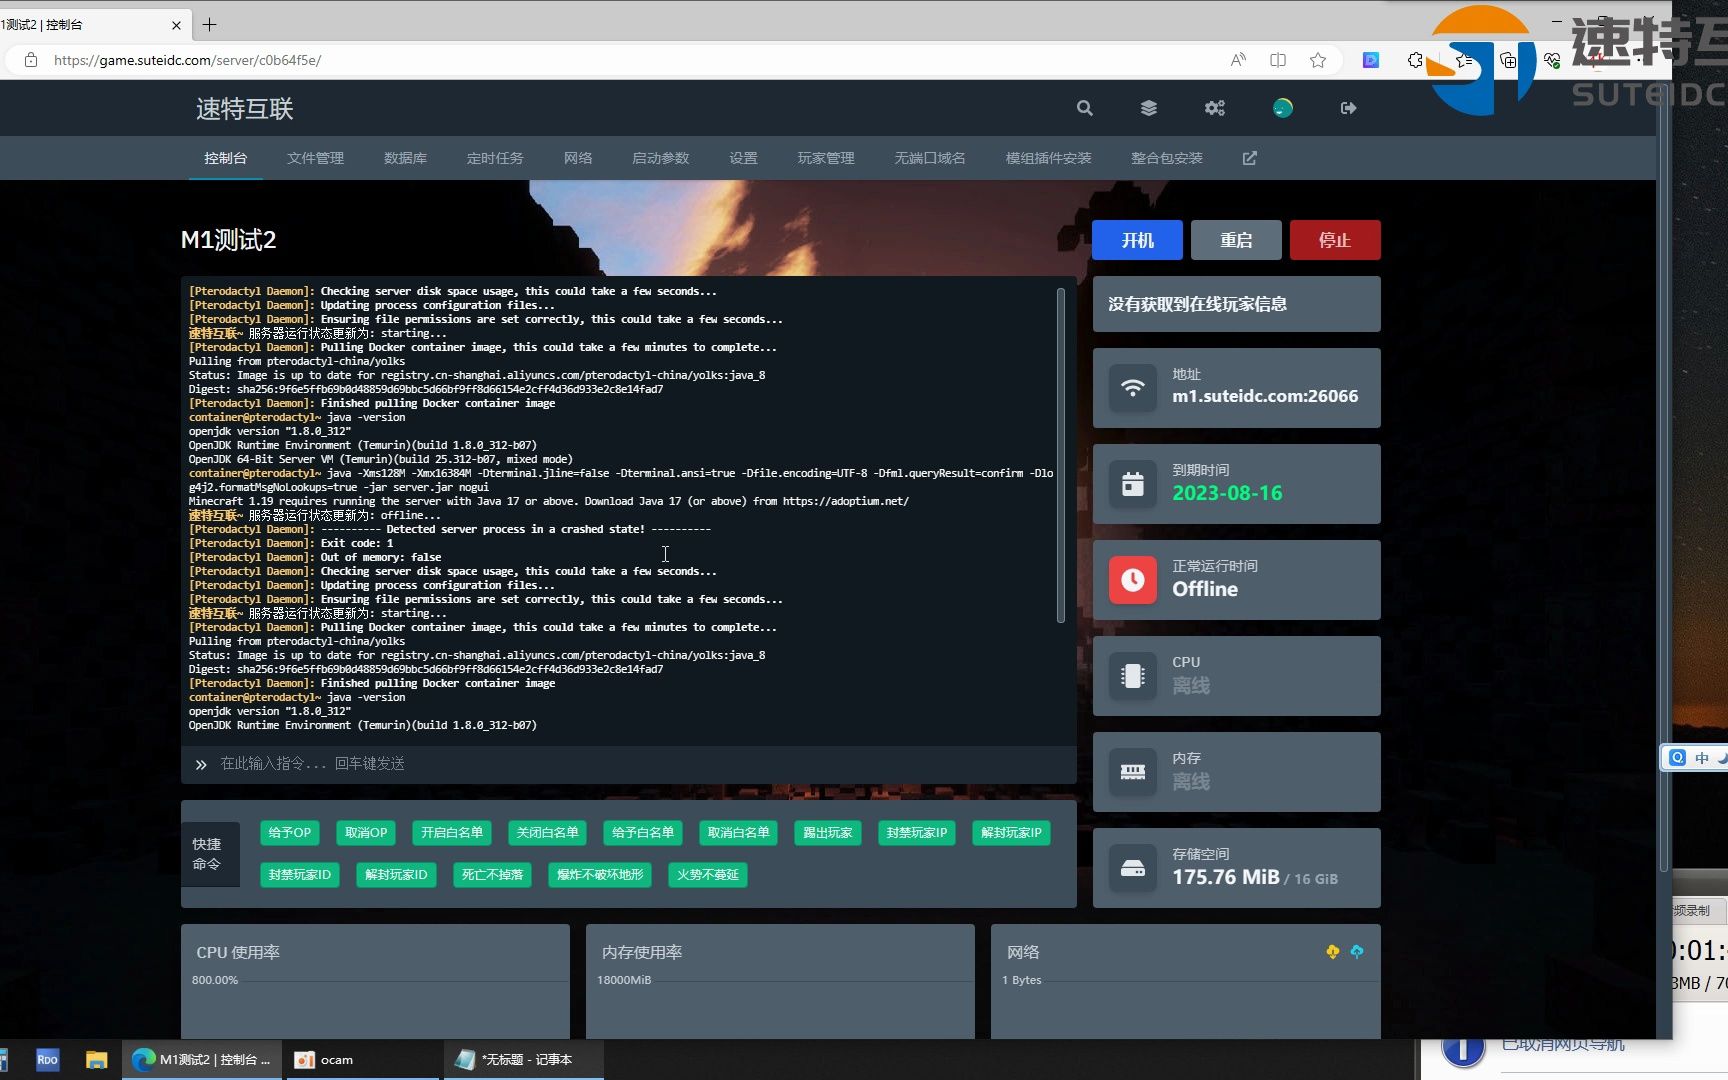Open a new browser tab
The height and width of the screenshot is (1080, 1728).
point(209,24)
